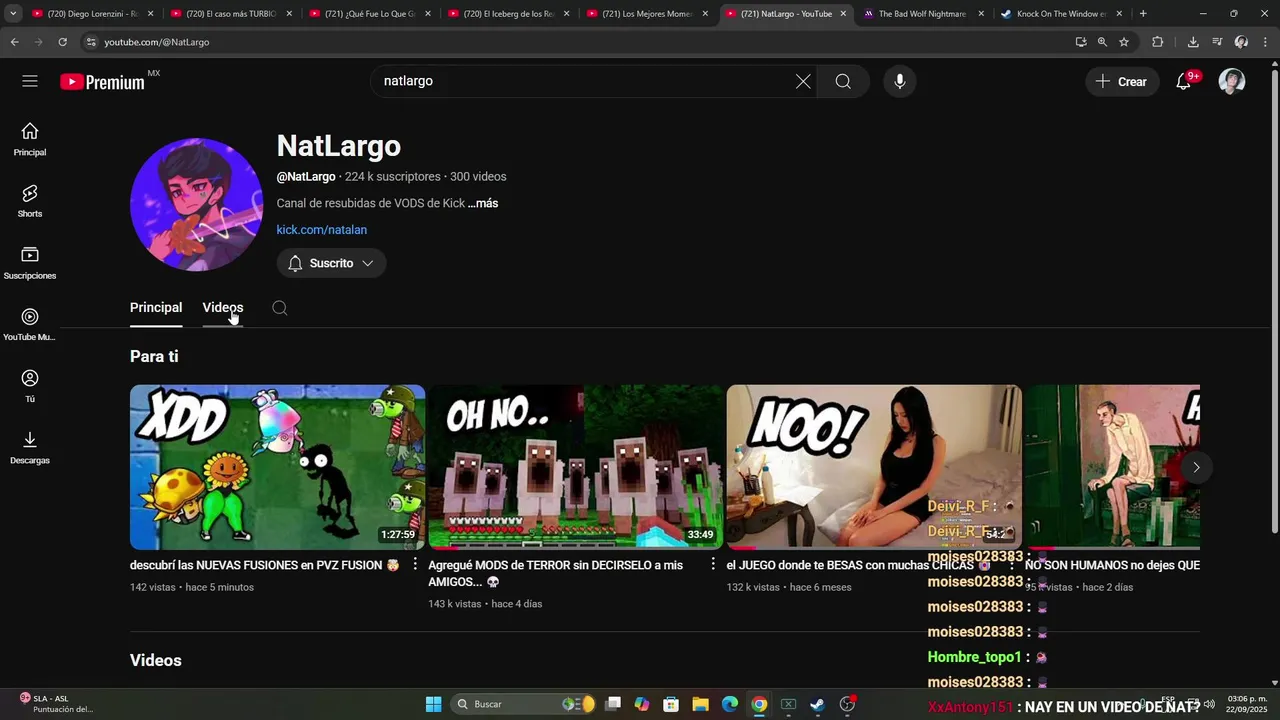Viewport: 1280px width, 720px height.
Task: Open the YouTube guide hamburger menu
Action: tap(30, 81)
